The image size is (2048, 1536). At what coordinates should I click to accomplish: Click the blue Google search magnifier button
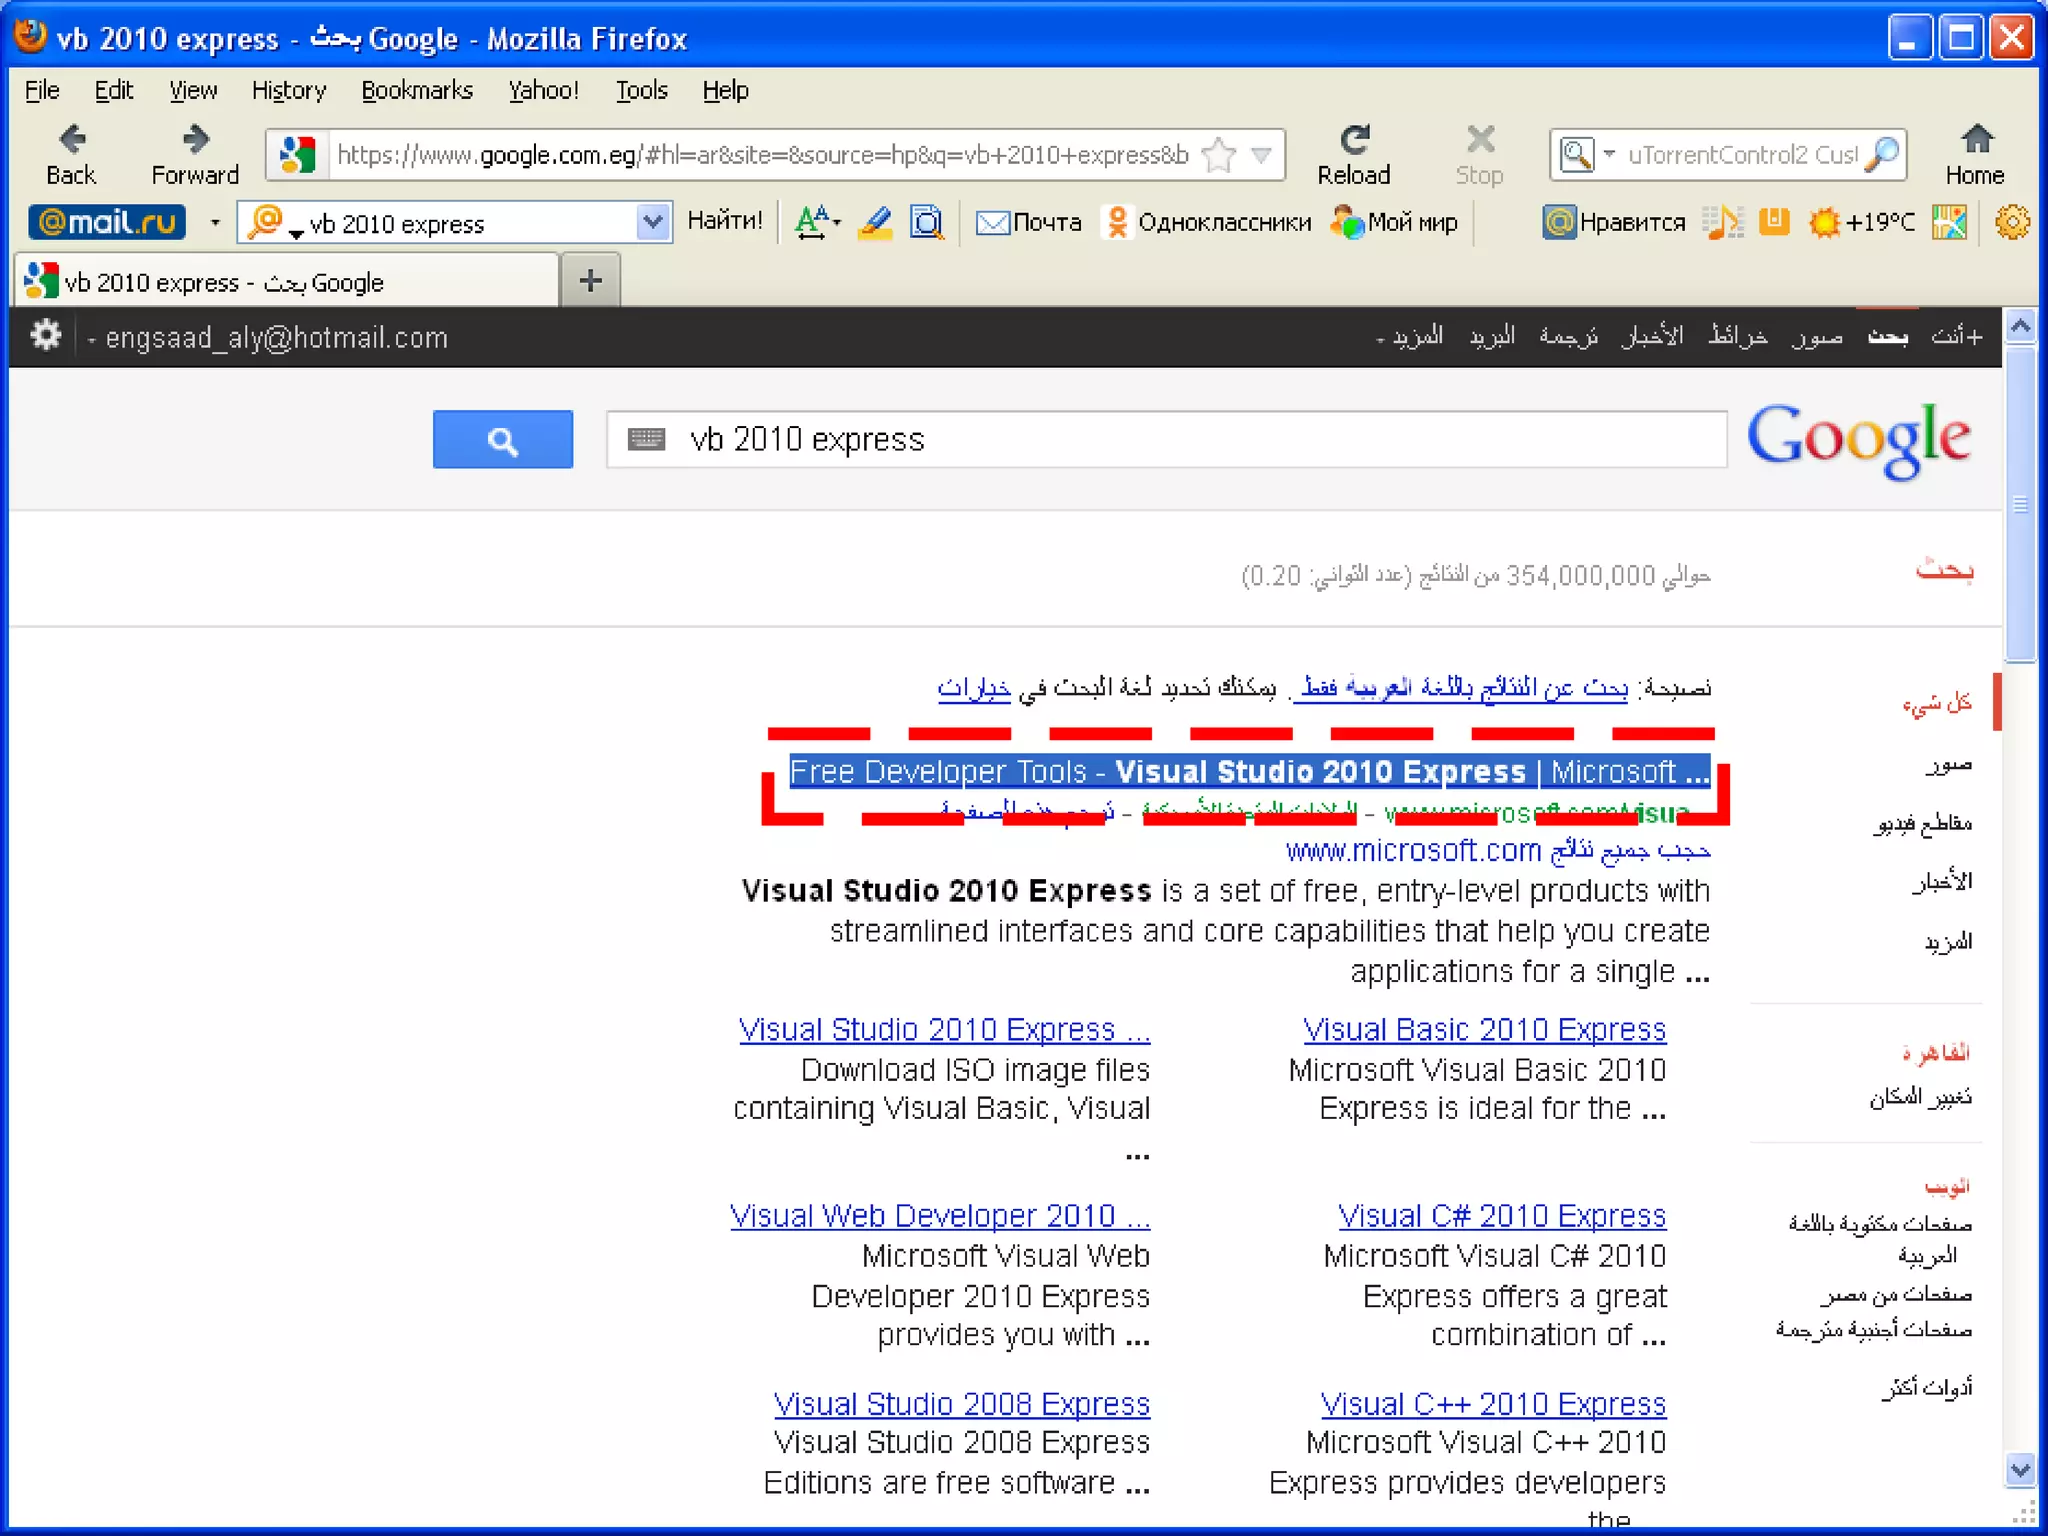[x=502, y=440]
